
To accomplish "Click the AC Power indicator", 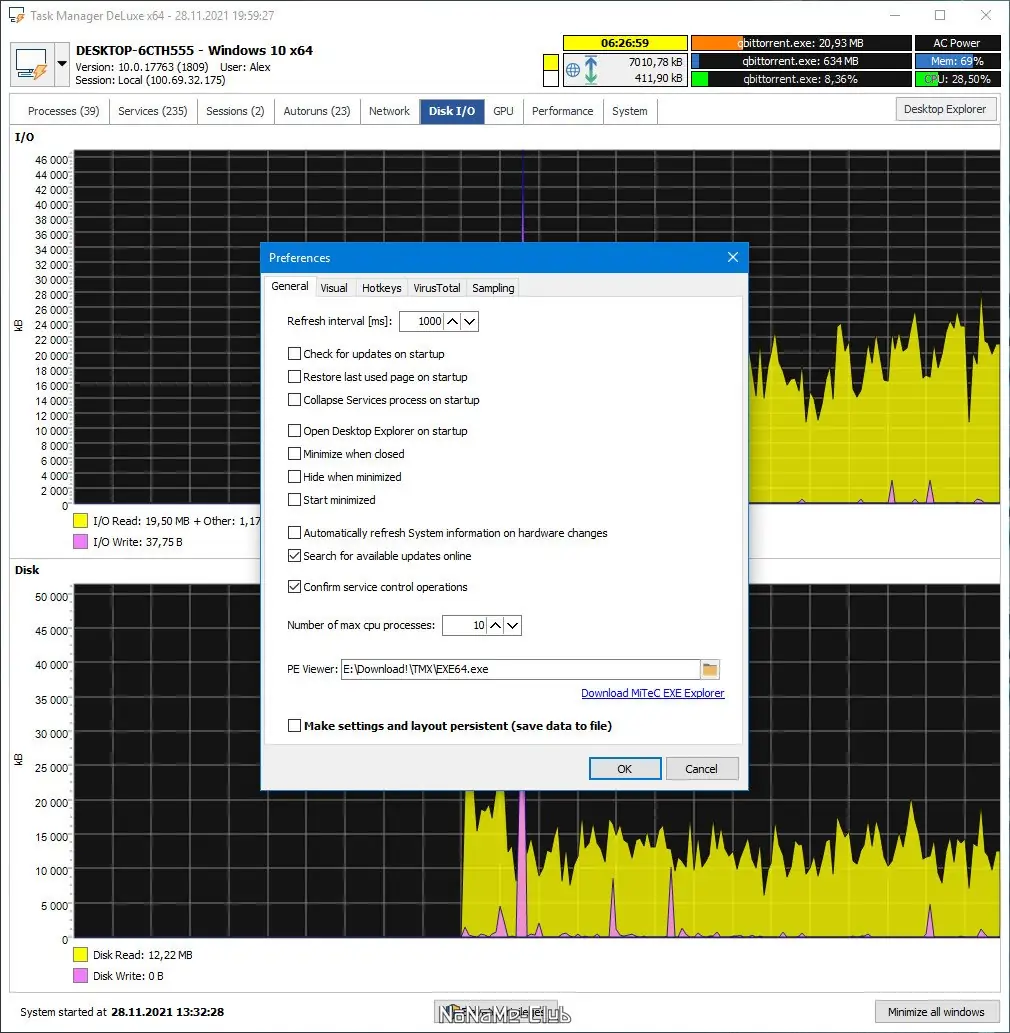I will click(957, 43).
